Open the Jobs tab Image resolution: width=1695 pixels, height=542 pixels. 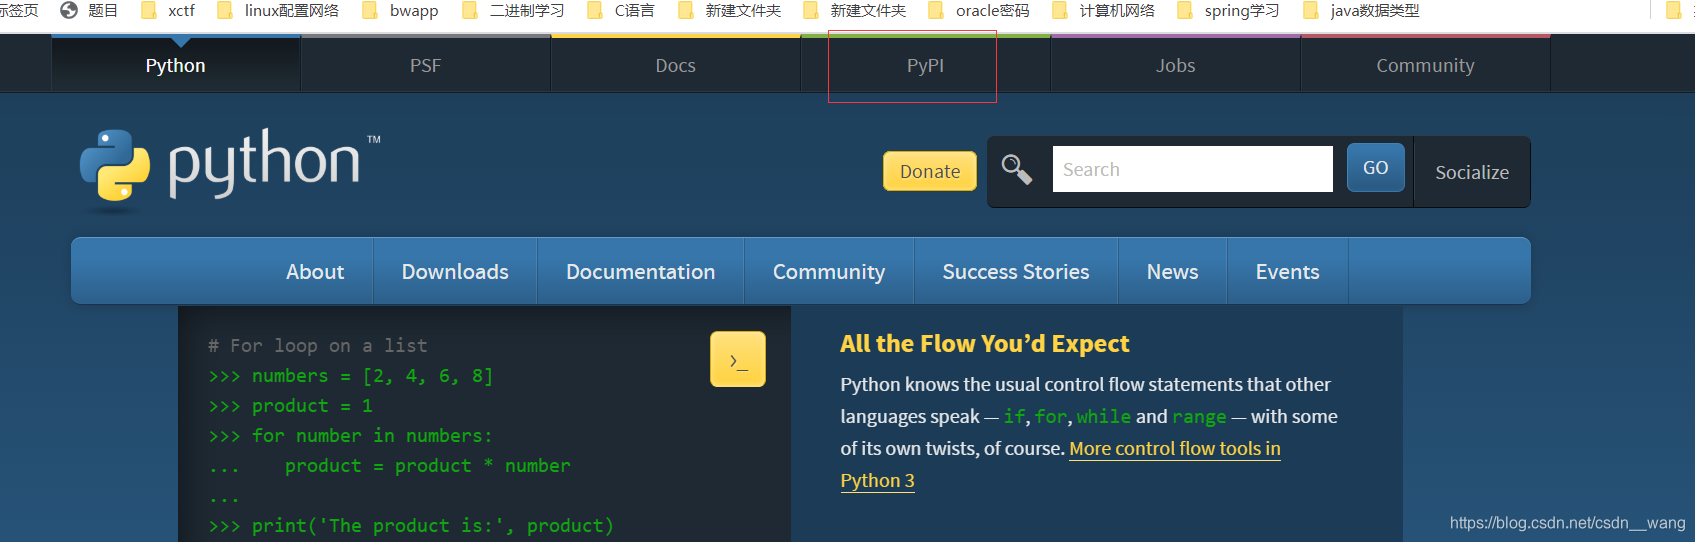(x=1176, y=65)
